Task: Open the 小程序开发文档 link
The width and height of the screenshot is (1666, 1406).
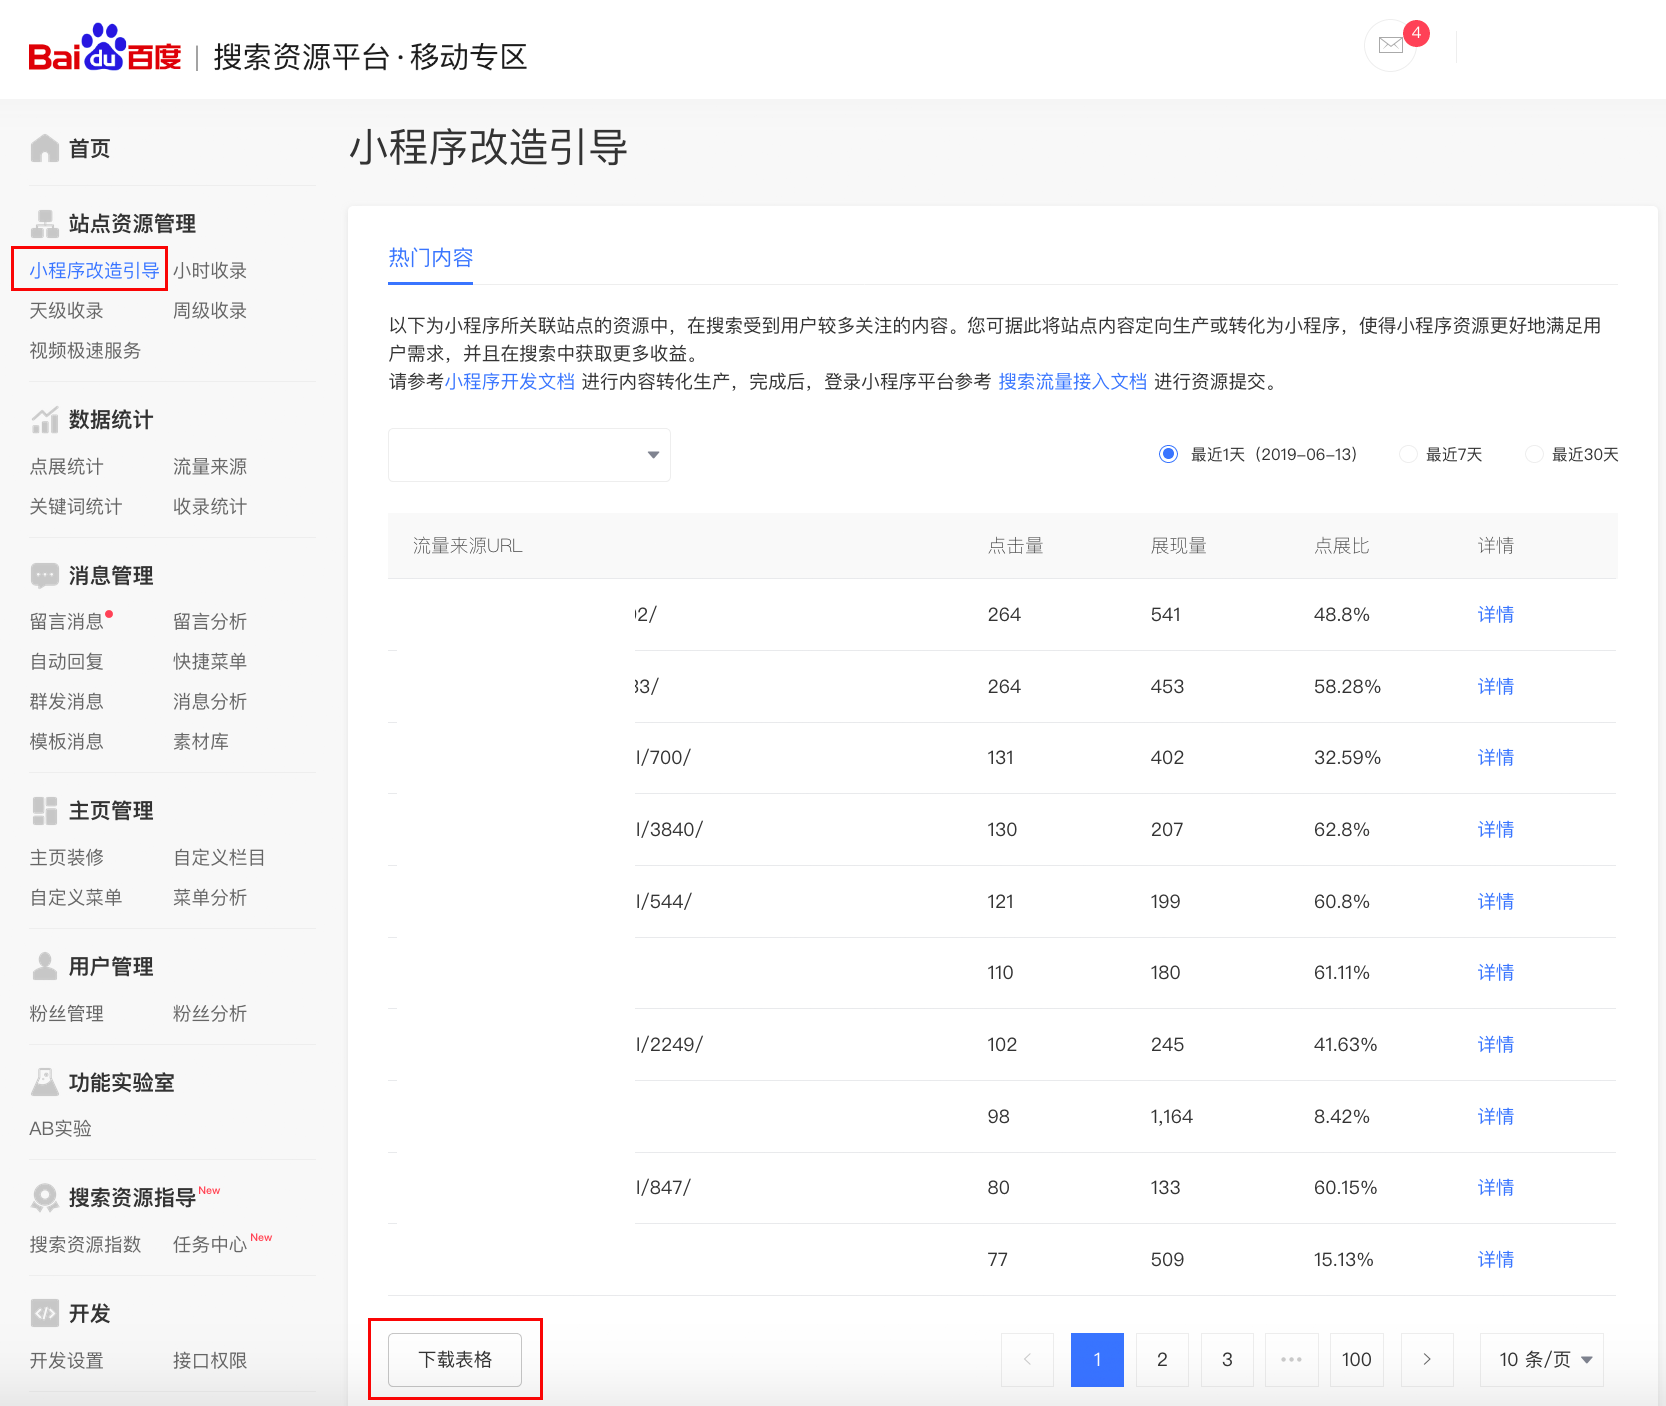Action: coord(510,382)
